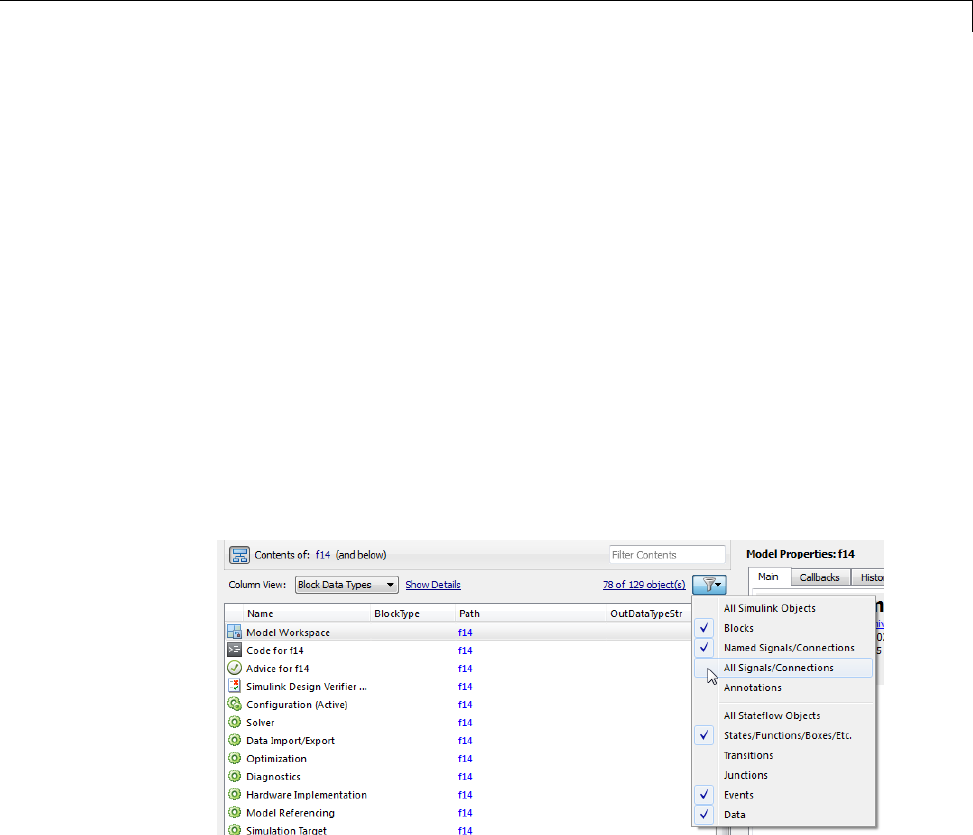Click the Hardware Implementation gear icon
The width and height of the screenshot is (973, 835).
pyautogui.click(x=234, y=794)
